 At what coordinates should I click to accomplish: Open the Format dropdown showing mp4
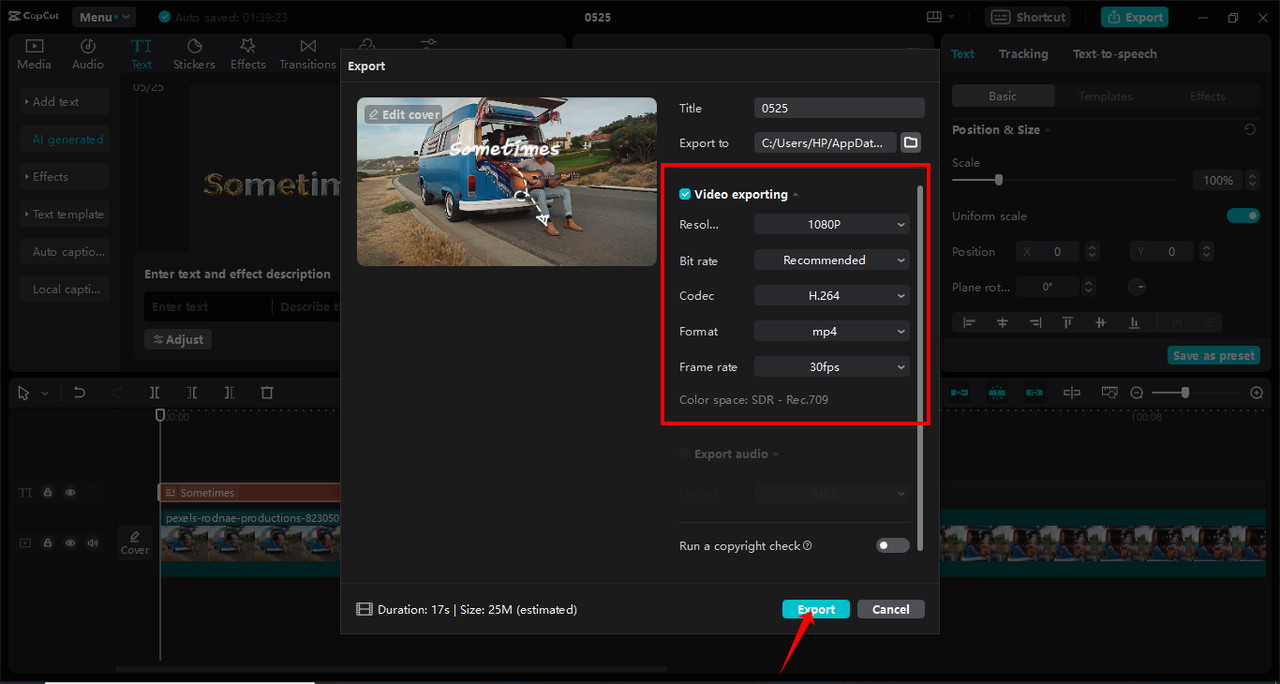832,331
